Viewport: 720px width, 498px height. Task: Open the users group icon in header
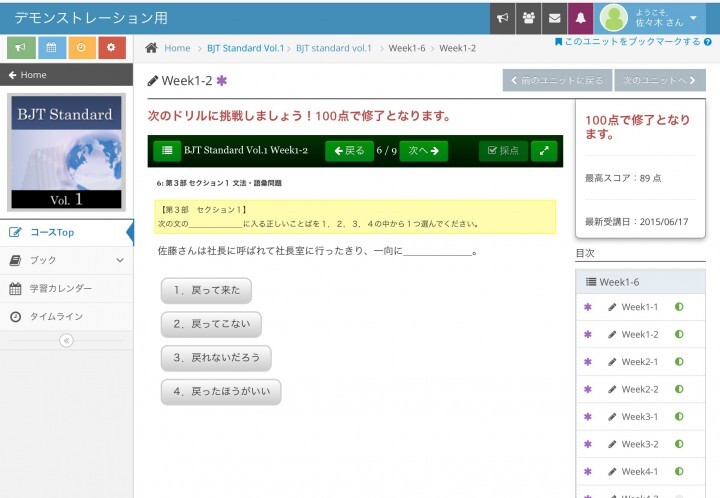coord(529,18)
